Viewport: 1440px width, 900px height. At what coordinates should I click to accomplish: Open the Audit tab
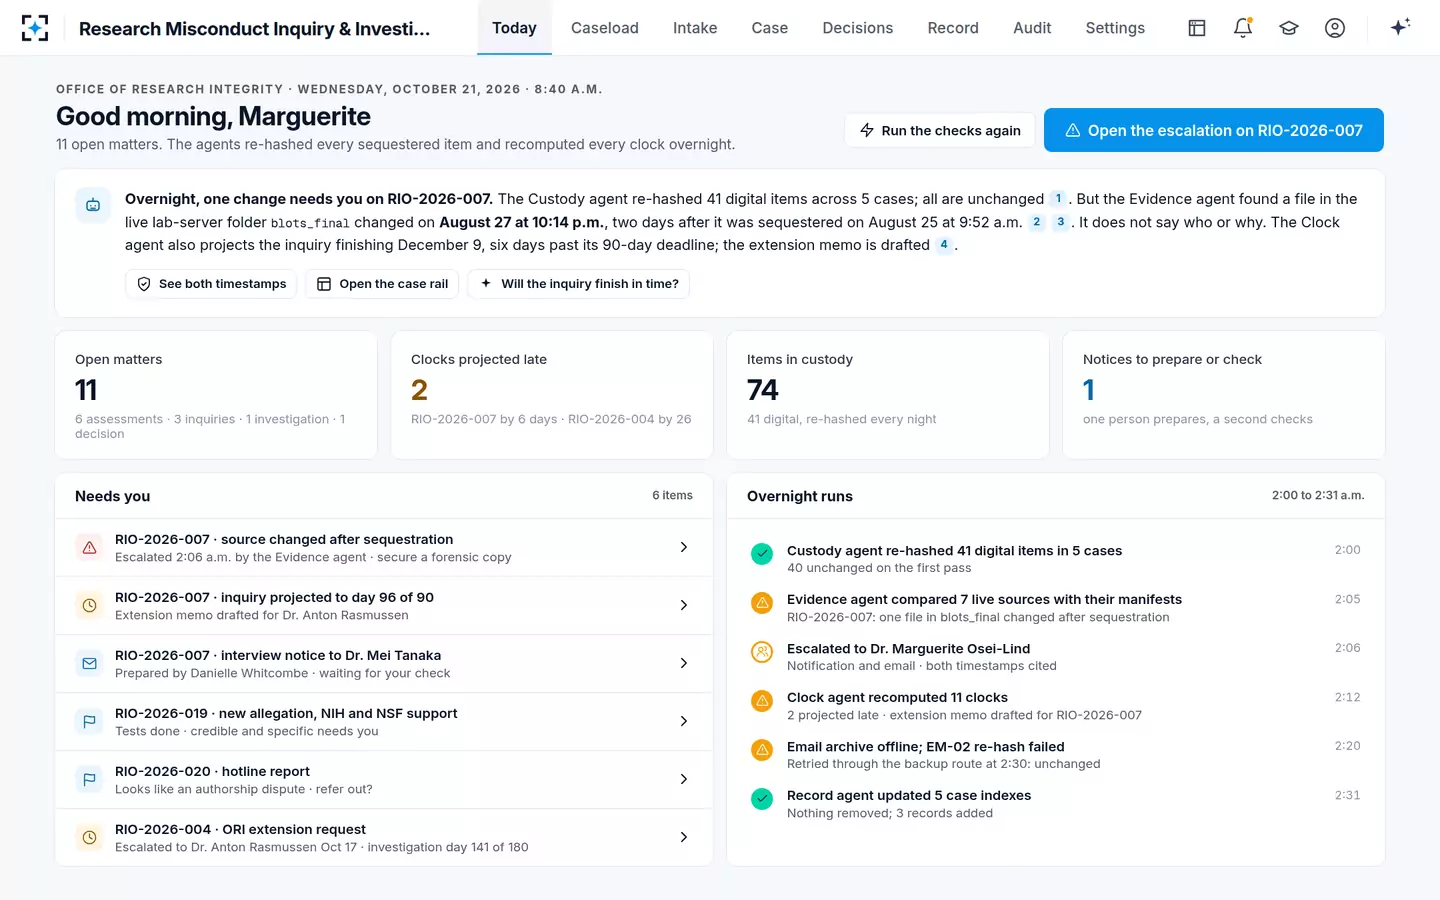1032,28
